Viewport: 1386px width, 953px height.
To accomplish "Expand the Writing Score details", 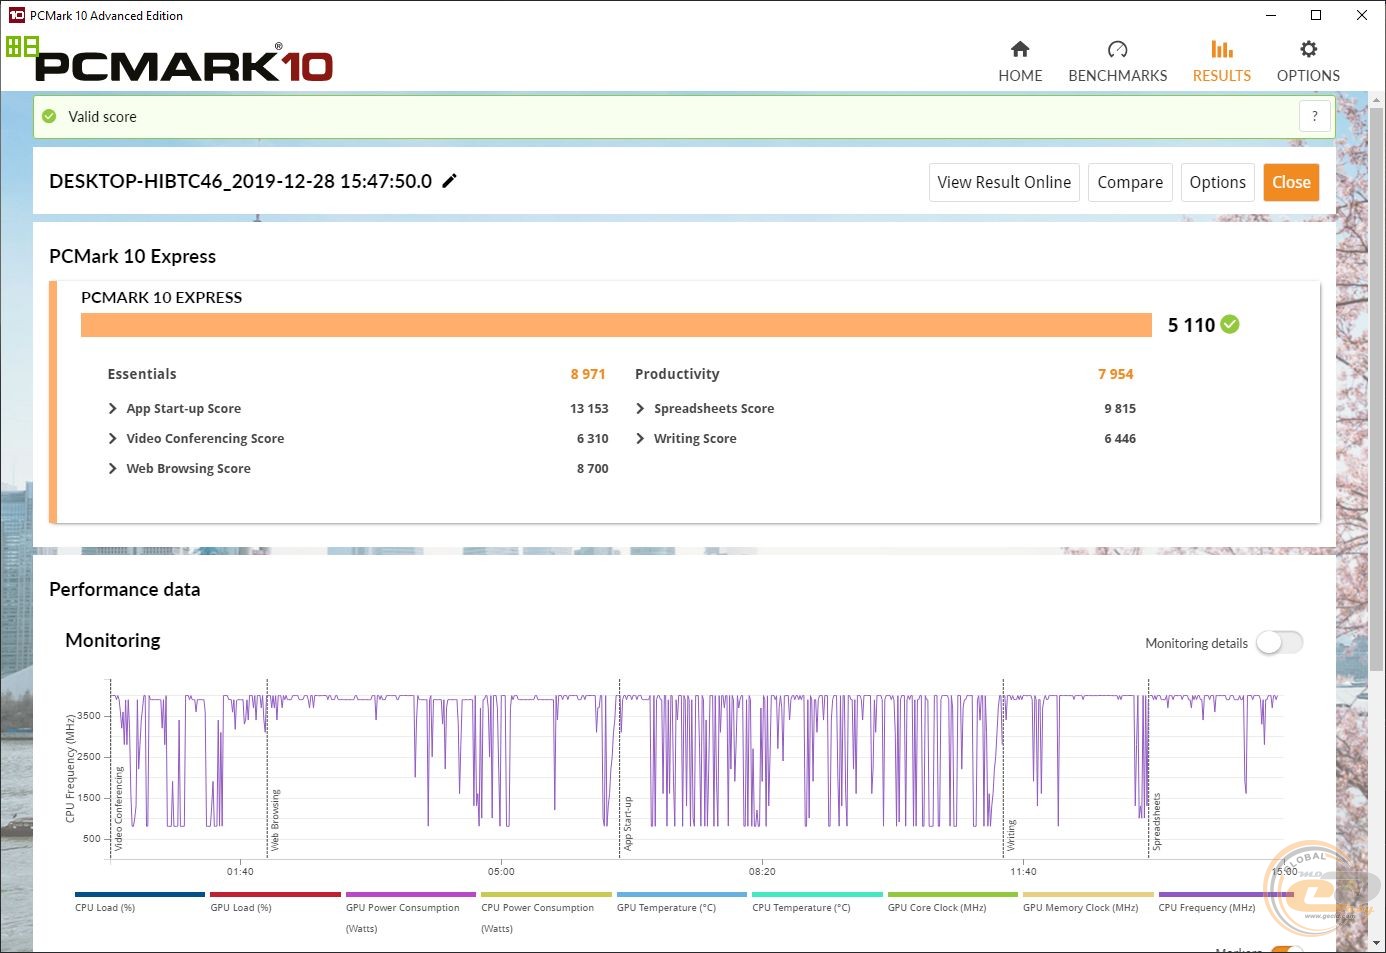I will (640, 438).
